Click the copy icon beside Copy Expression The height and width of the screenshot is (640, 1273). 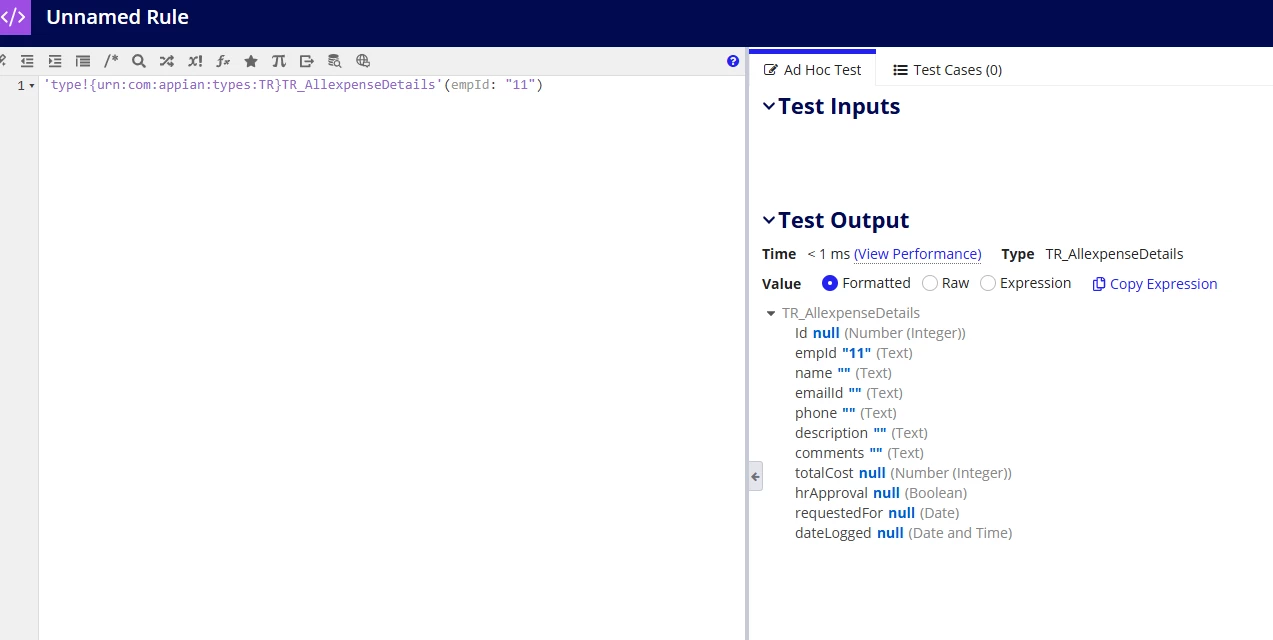[1099, 284]
